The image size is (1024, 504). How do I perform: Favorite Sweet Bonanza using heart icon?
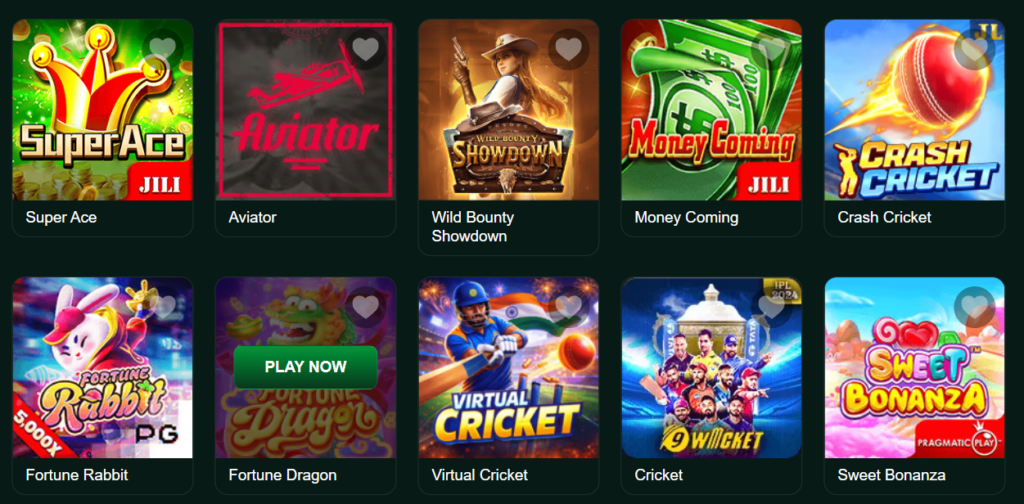[974, 306]
